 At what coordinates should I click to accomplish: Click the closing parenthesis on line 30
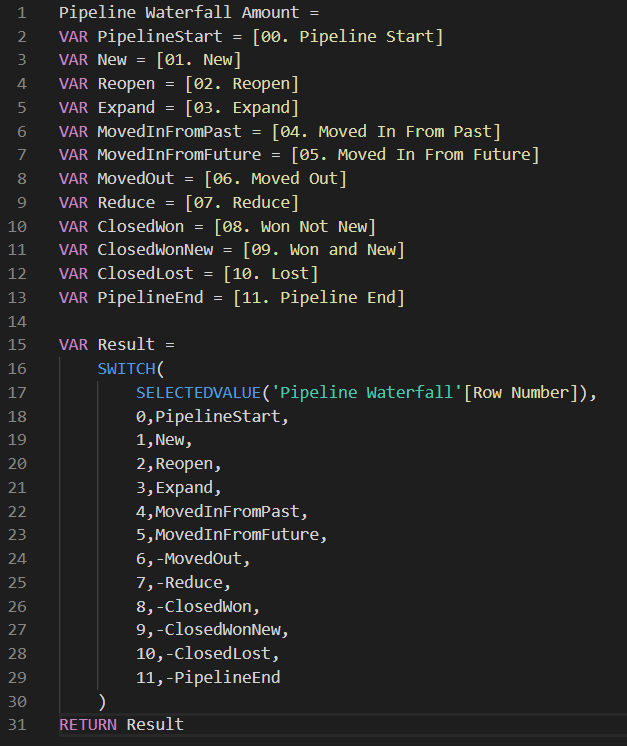(101, 701)
